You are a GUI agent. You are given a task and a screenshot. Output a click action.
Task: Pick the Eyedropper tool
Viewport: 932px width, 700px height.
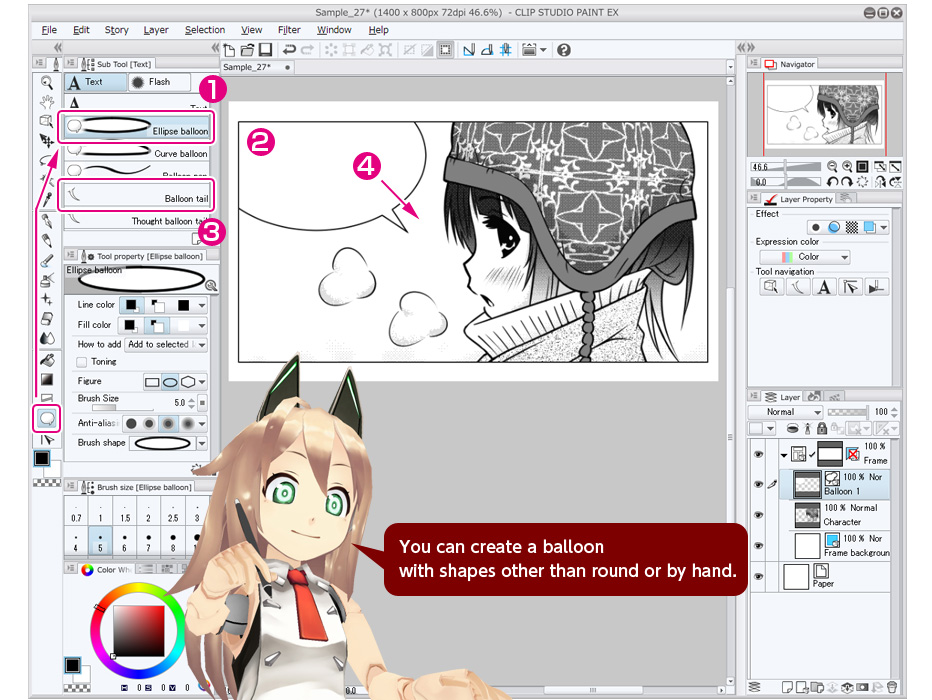coord(46,199)
